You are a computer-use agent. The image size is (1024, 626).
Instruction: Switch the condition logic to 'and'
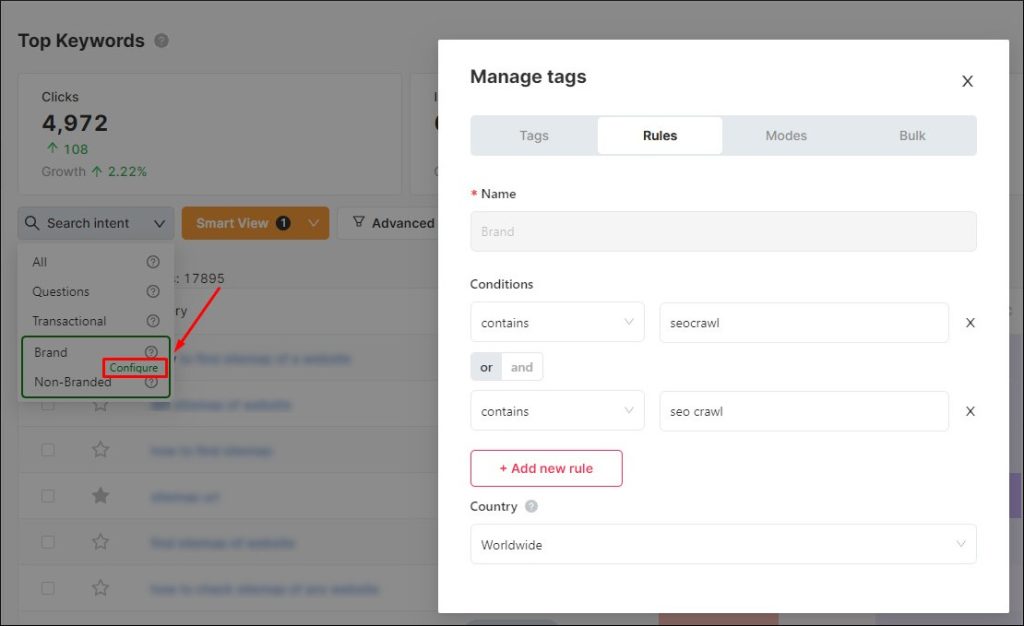pos(522,366)
